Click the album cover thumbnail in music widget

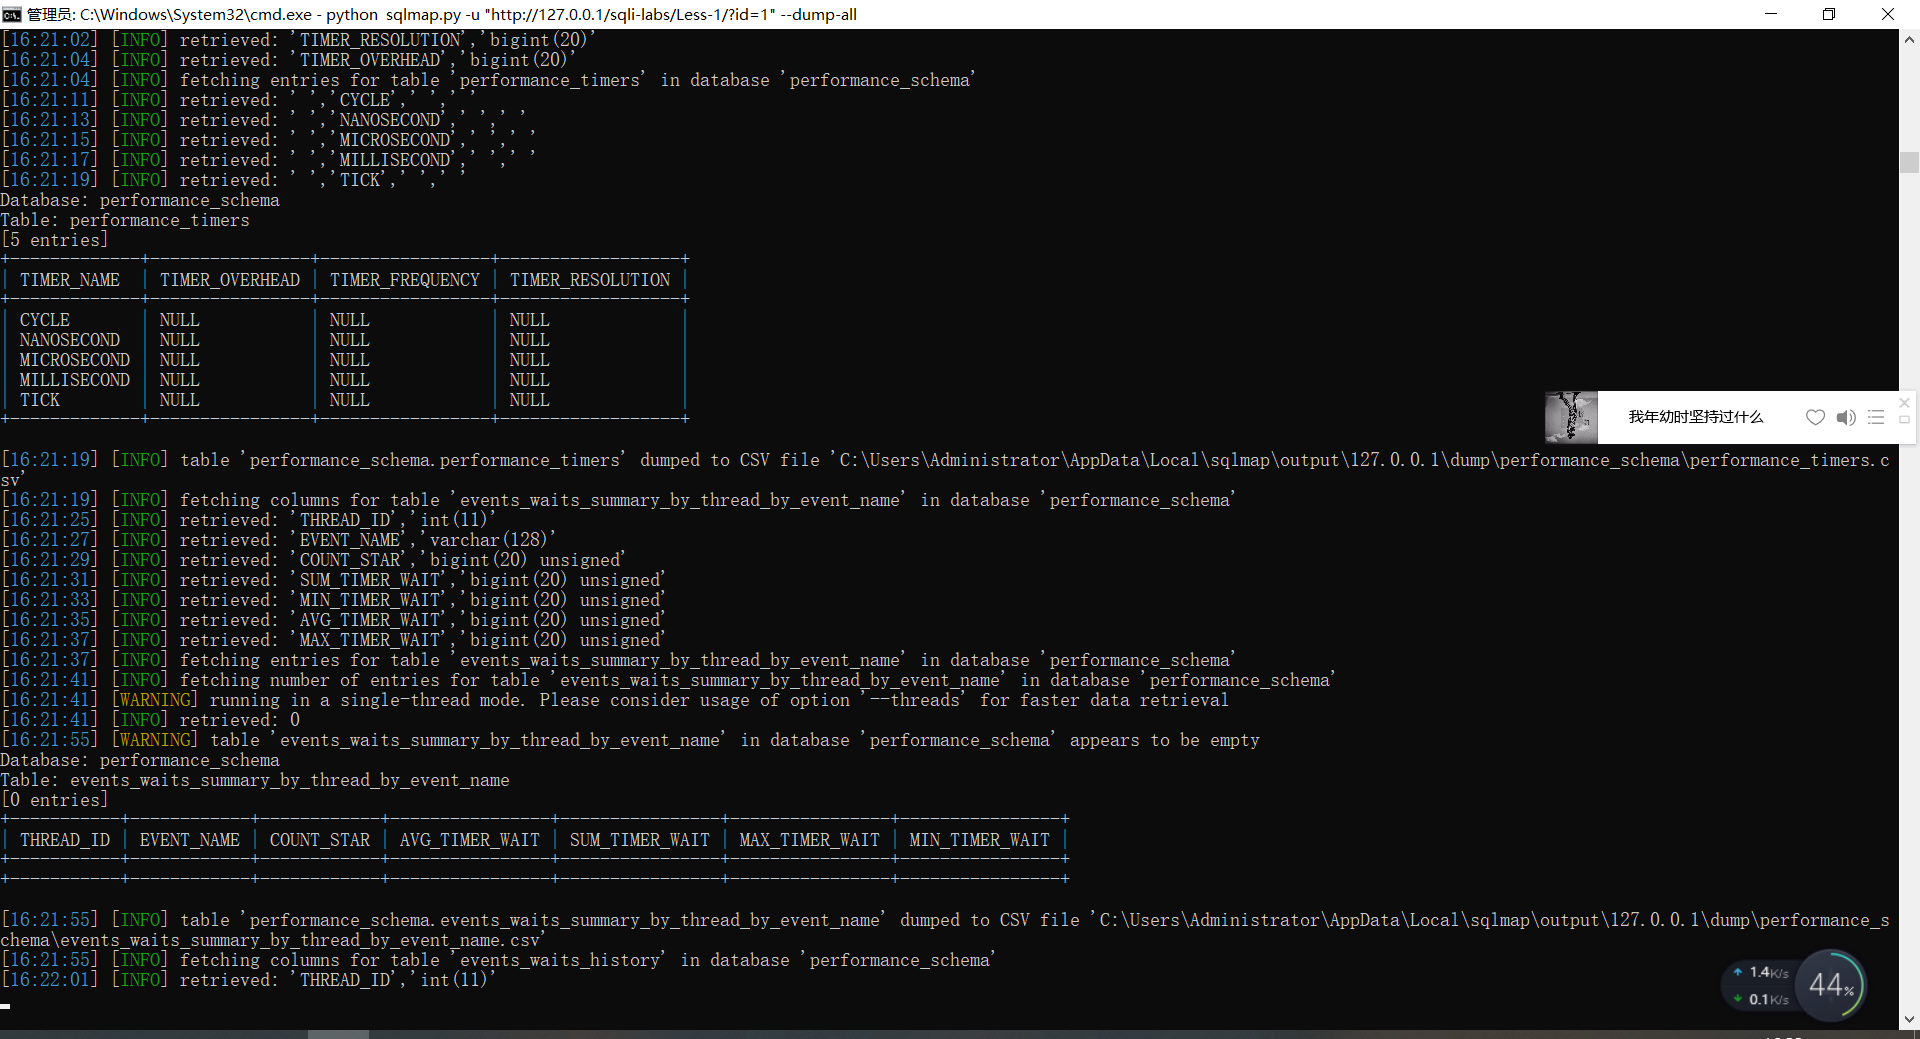[x=1571, y=417]
